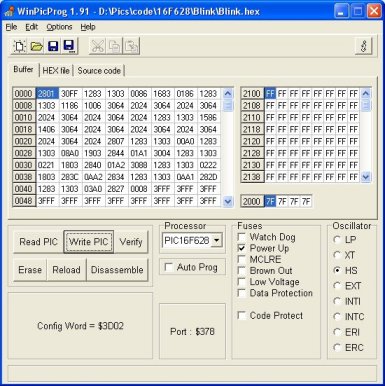Click the 0048 address row header
The width and height of the screenshot is (385, 386).
click(x=24, y=201)
